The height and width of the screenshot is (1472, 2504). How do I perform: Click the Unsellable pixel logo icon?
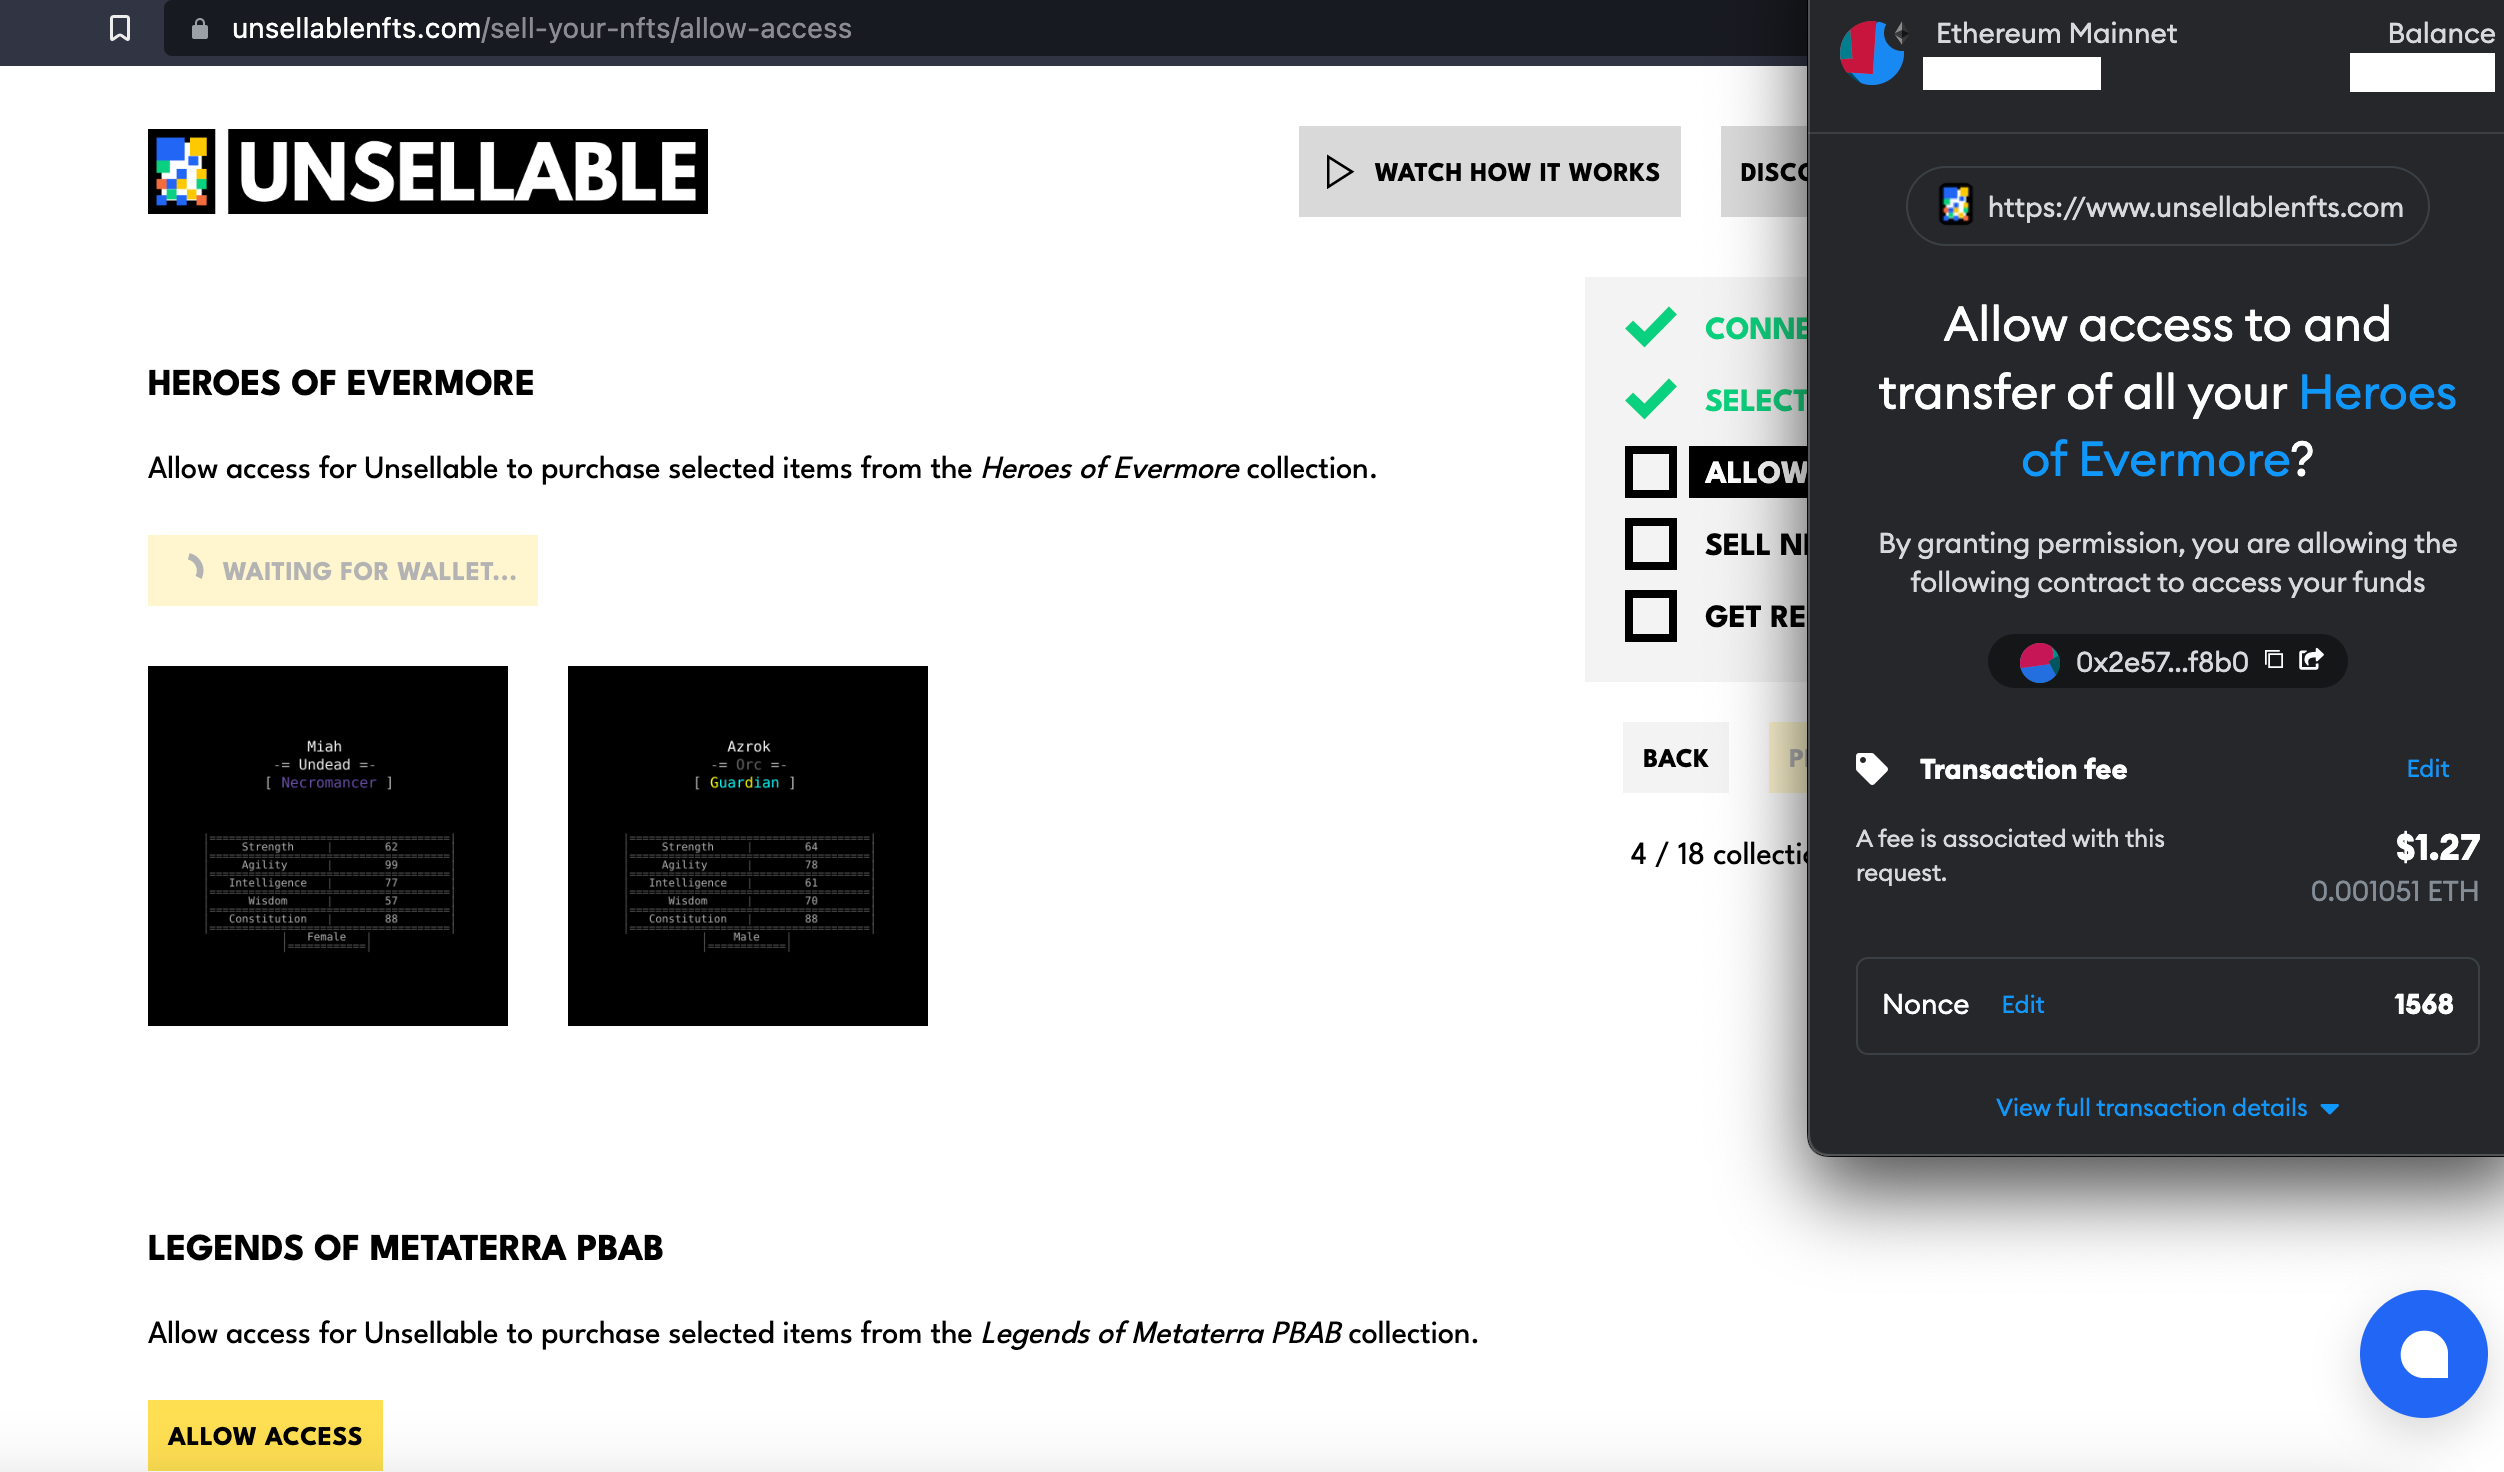[181, 171]
